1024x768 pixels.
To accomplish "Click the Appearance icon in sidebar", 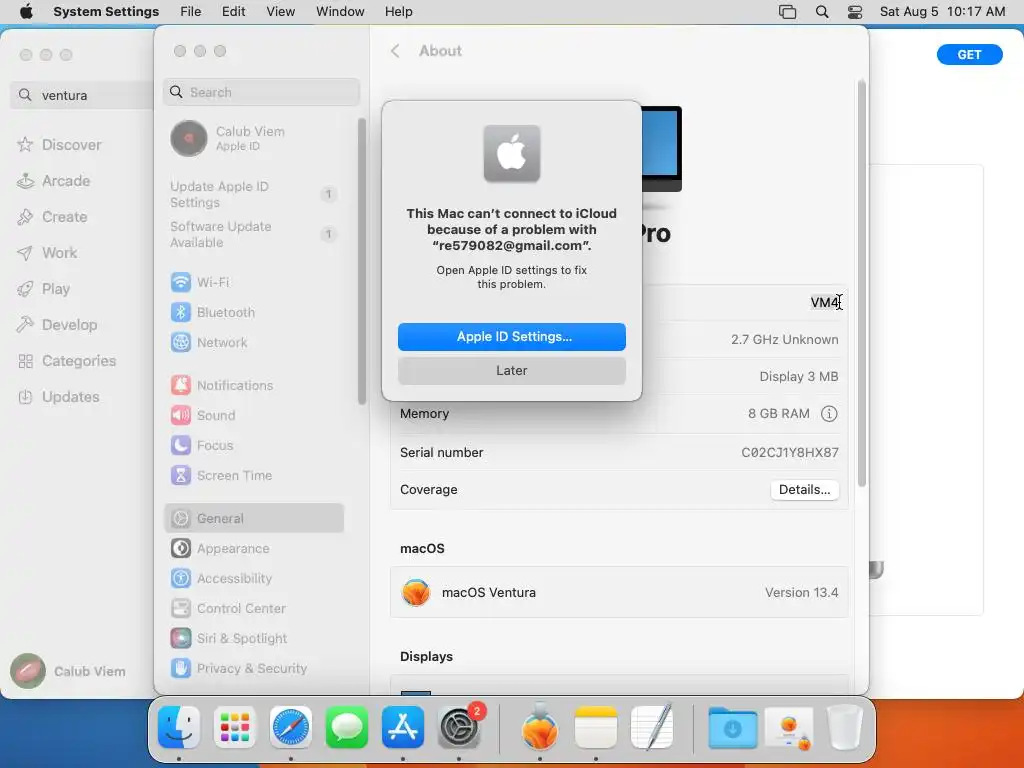I will click(x=181, y=549).
